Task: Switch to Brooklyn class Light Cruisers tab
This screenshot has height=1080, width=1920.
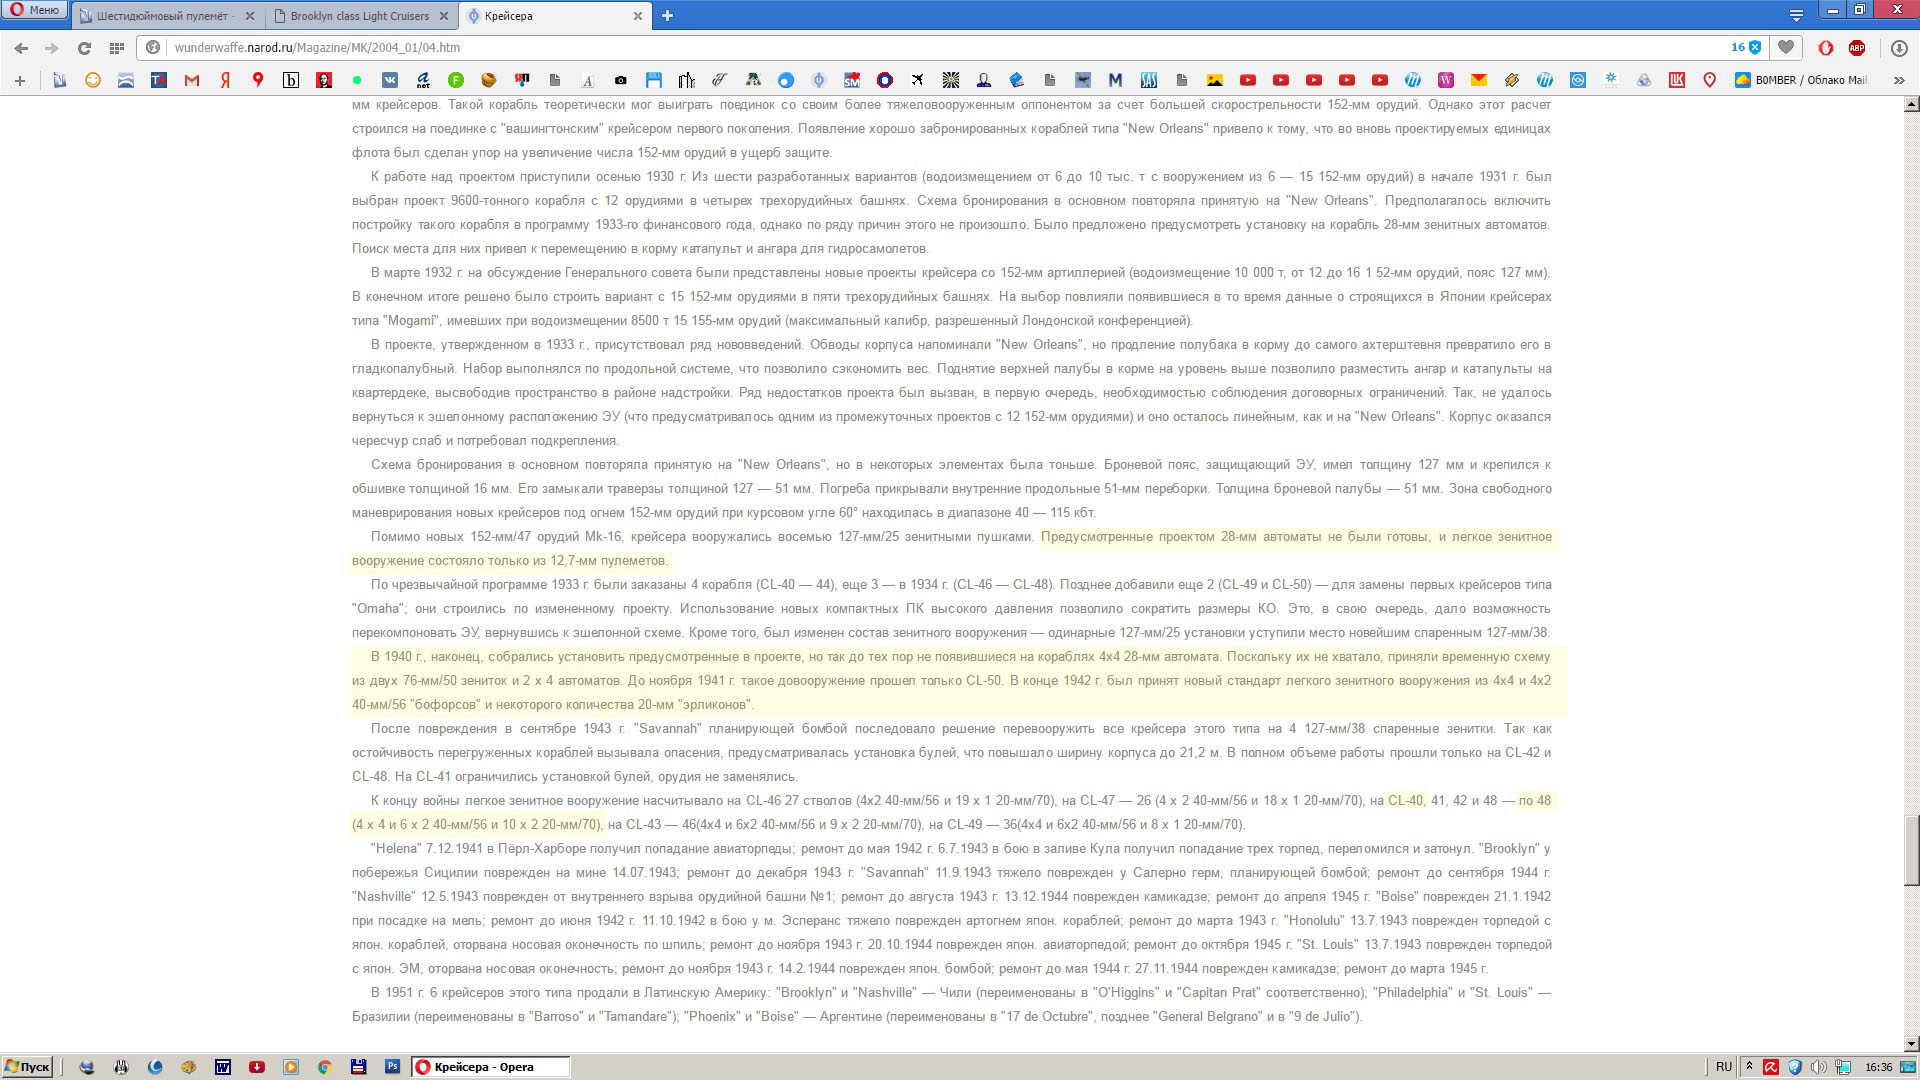Action: [360, 16]
